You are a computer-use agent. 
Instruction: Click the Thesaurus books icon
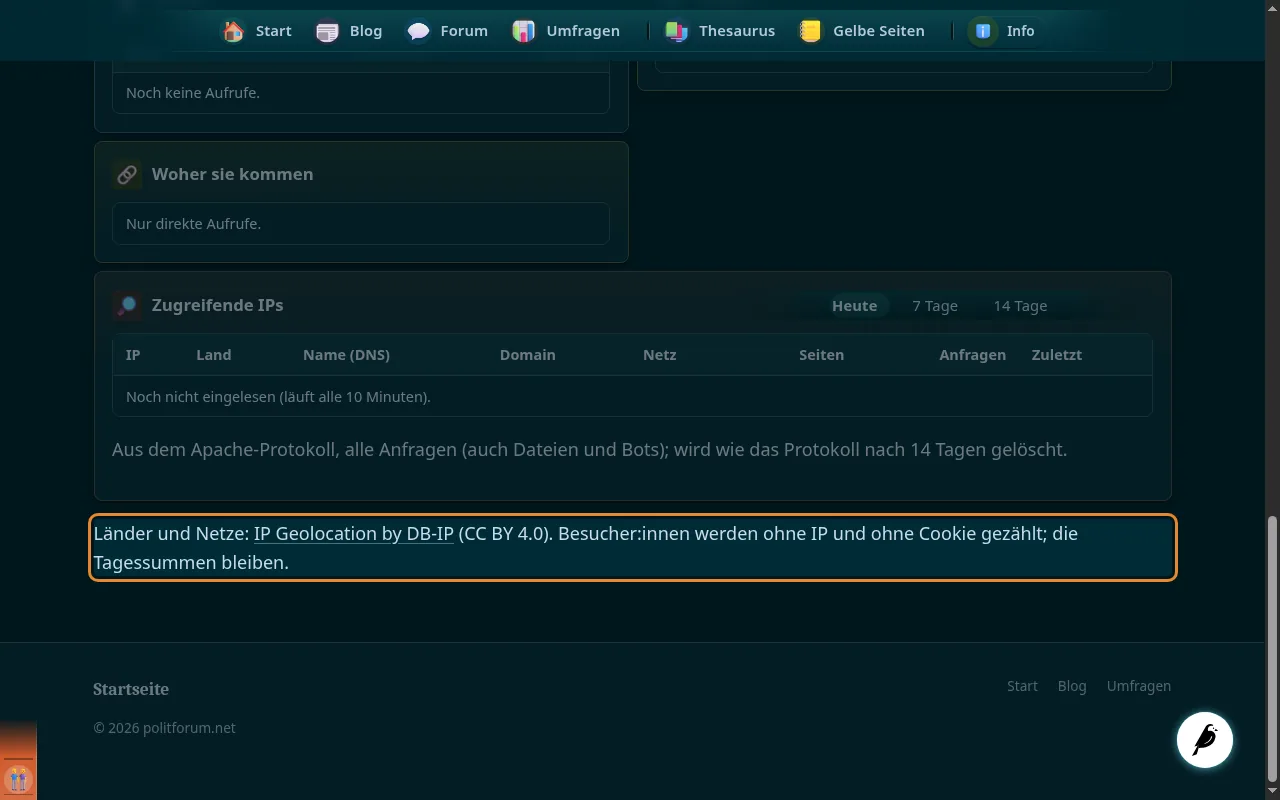pos(677,31)
